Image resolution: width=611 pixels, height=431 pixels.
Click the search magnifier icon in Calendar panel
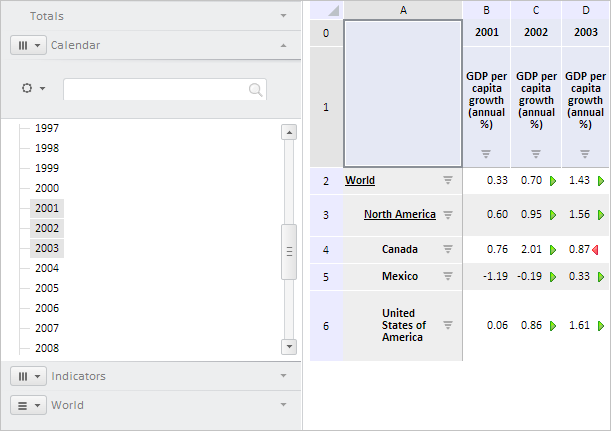pyautogui.click(x=256, y=90)
